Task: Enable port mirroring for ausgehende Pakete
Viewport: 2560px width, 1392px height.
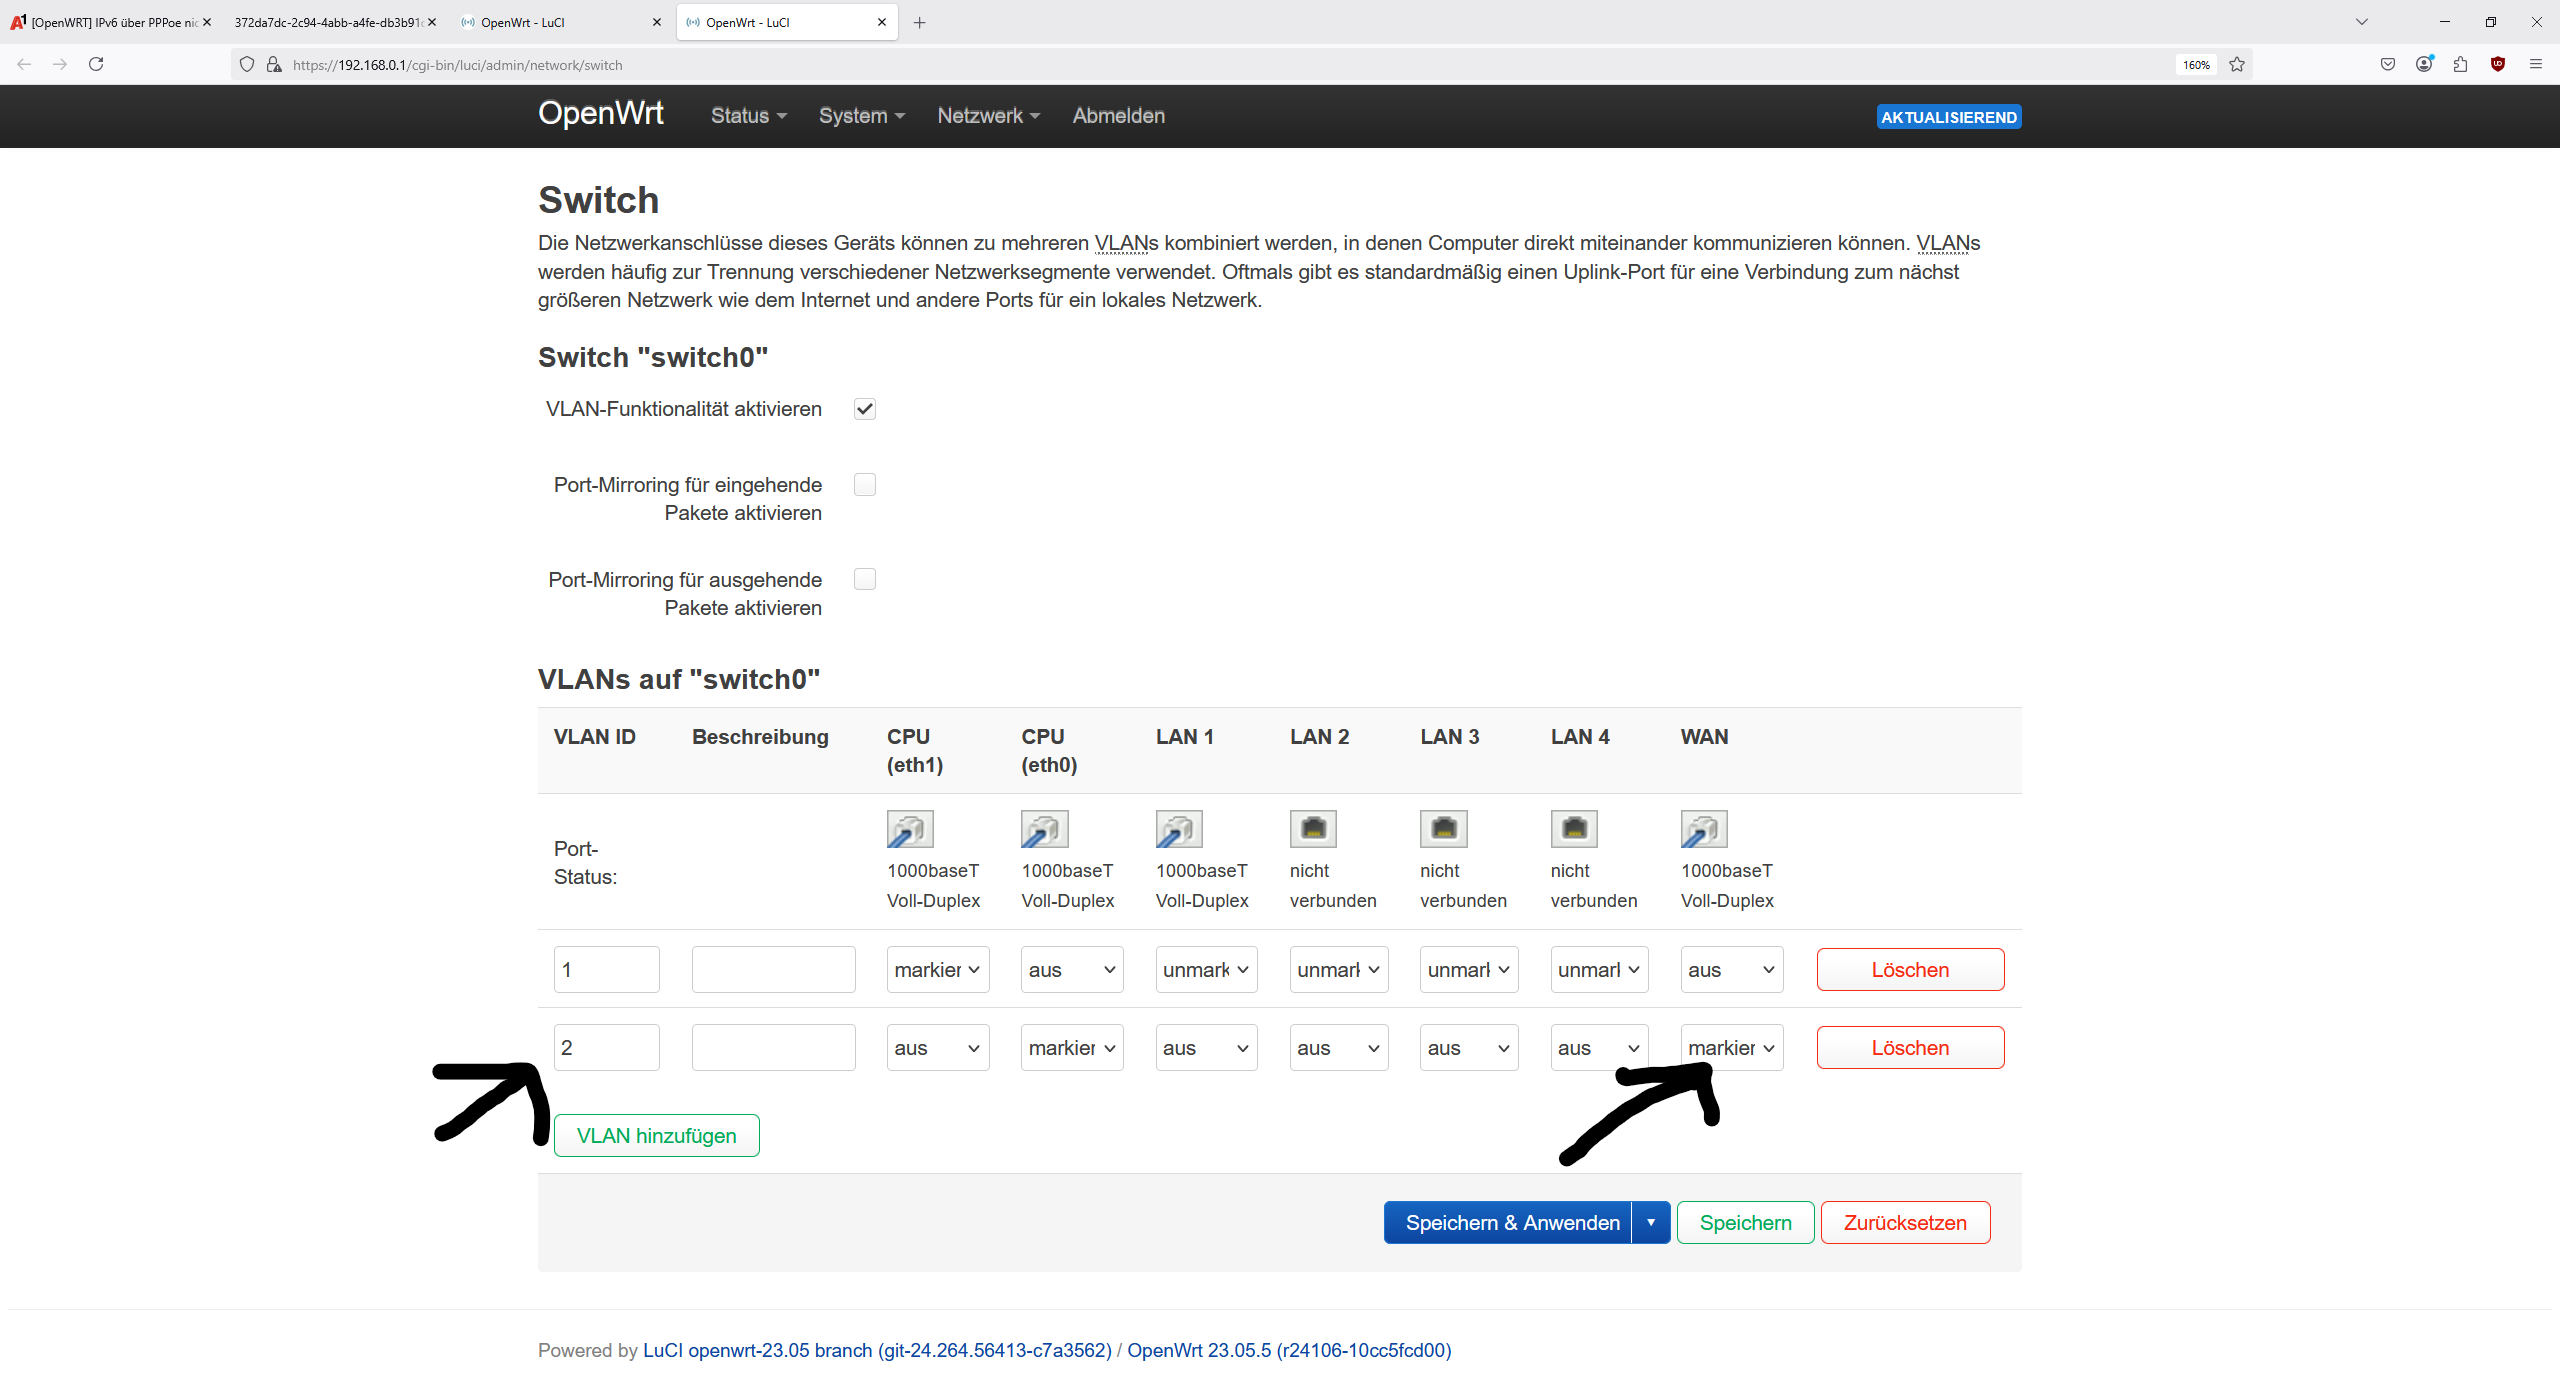Action: (865, 580)
